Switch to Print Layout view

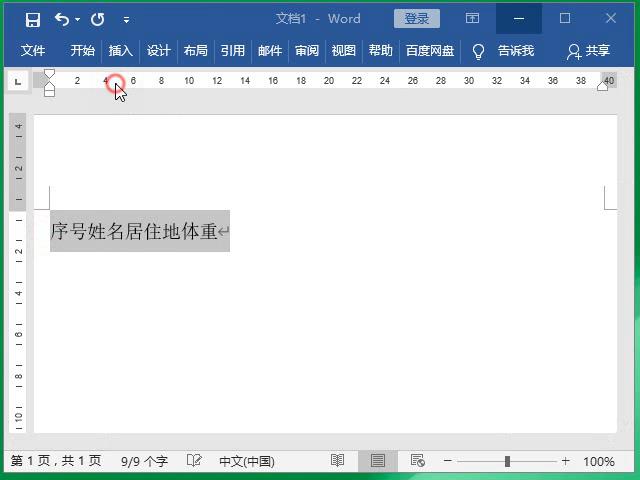pos(378,461)
